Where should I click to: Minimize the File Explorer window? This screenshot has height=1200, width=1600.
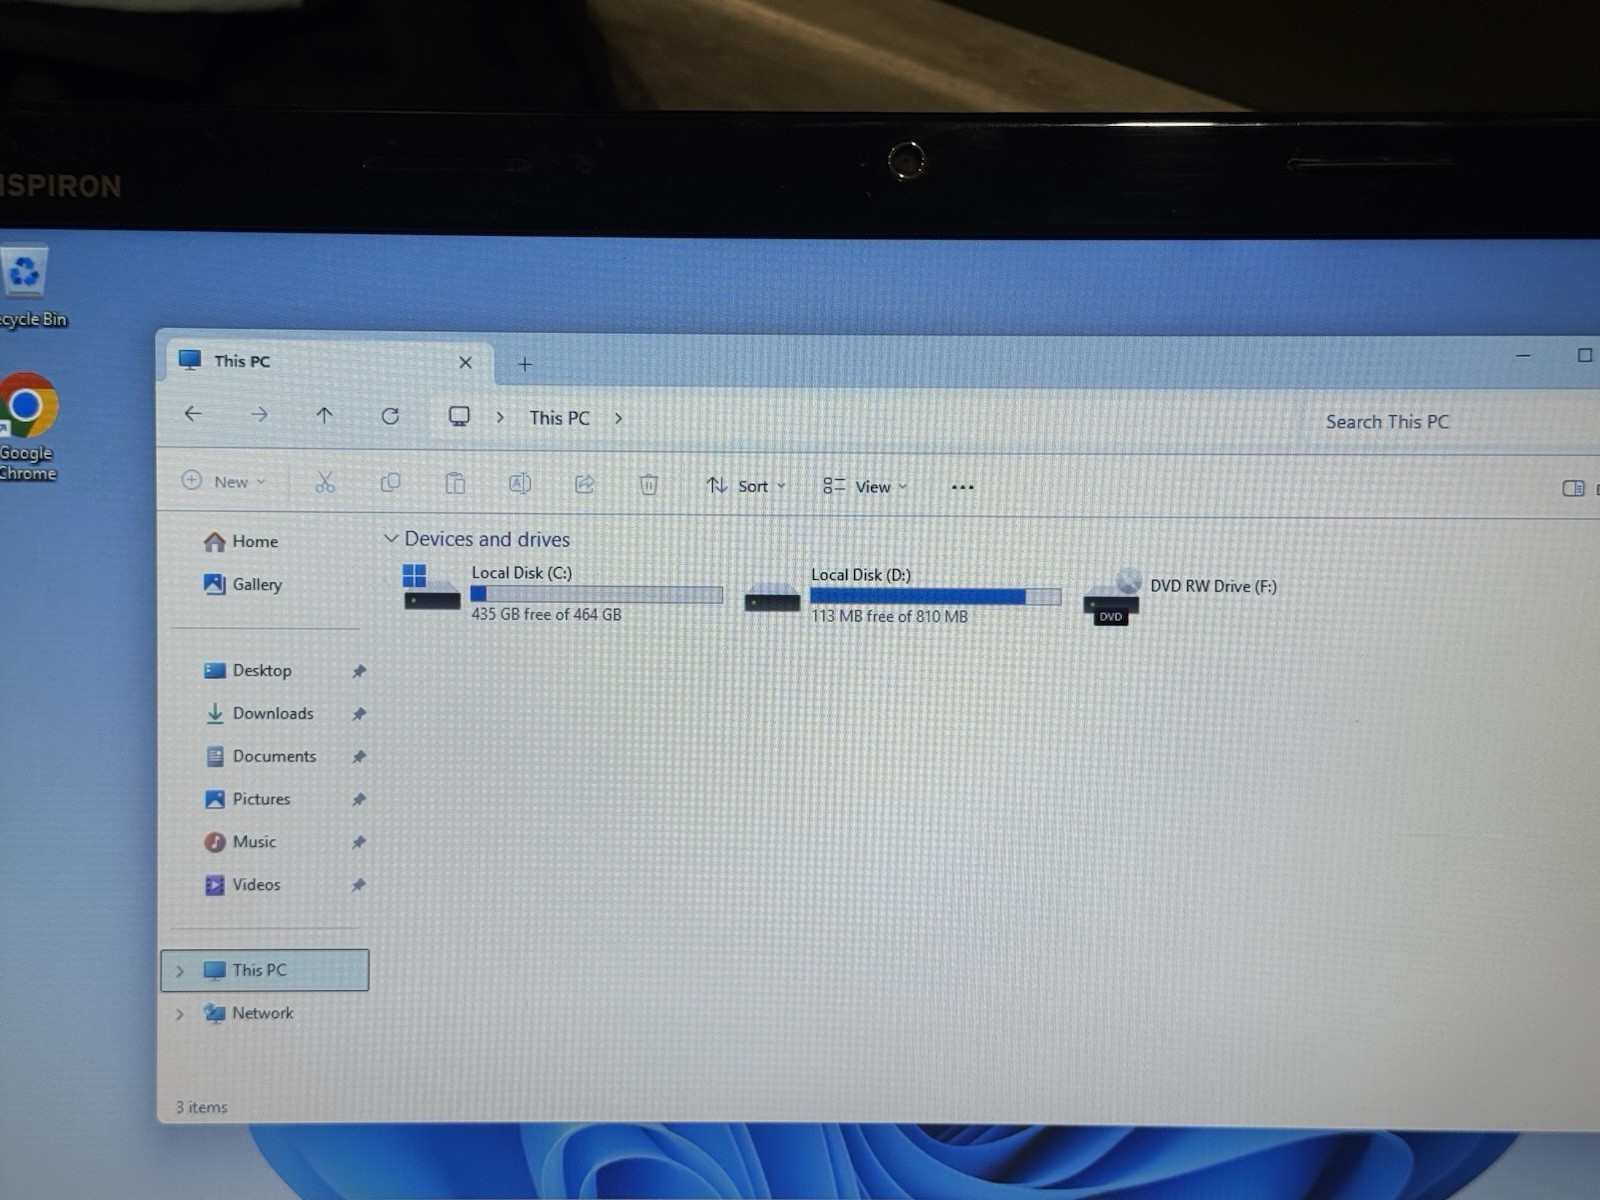point(1523,355)
